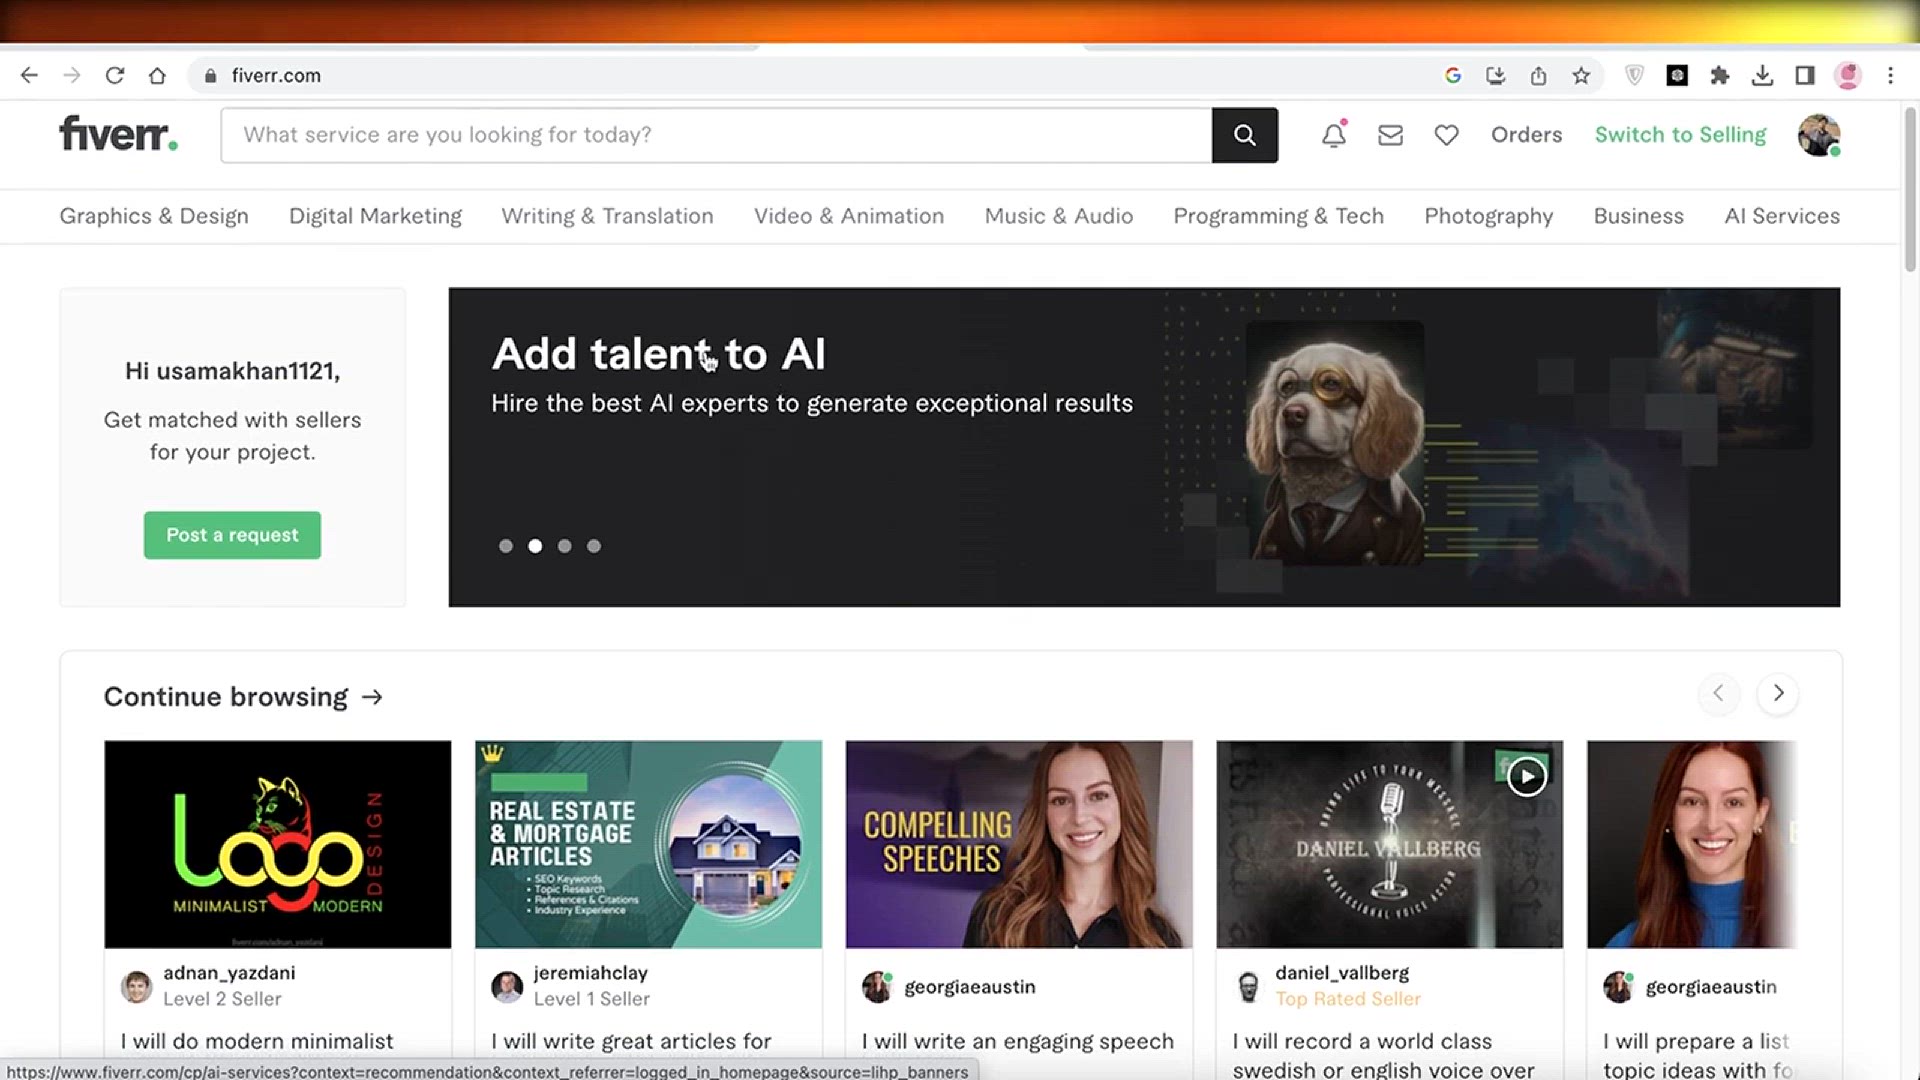Open the Chrome profile avatar
The height and width of the screenshot is (1080, 1920).
pos(1848,75)
